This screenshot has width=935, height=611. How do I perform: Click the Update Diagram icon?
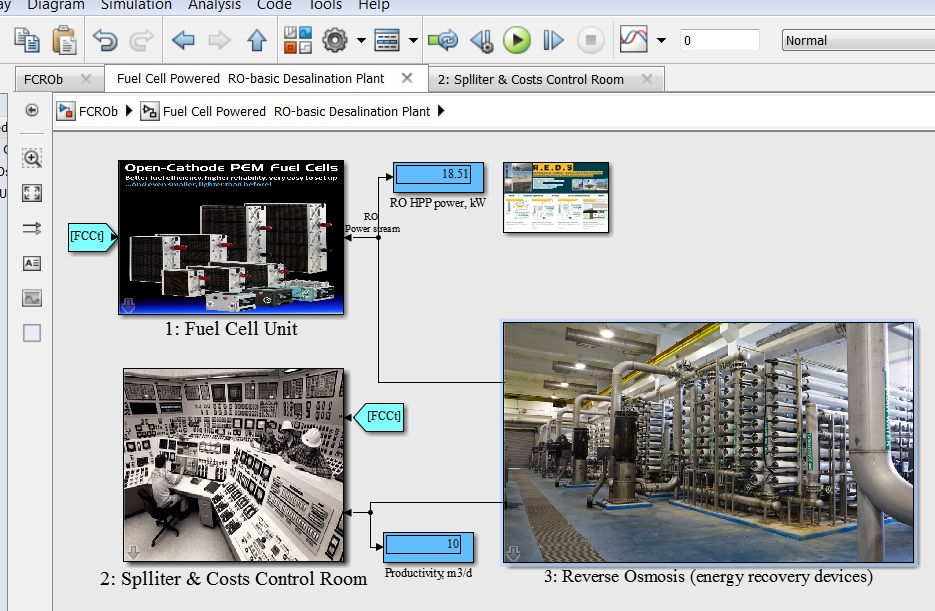[x=442, y=41]
